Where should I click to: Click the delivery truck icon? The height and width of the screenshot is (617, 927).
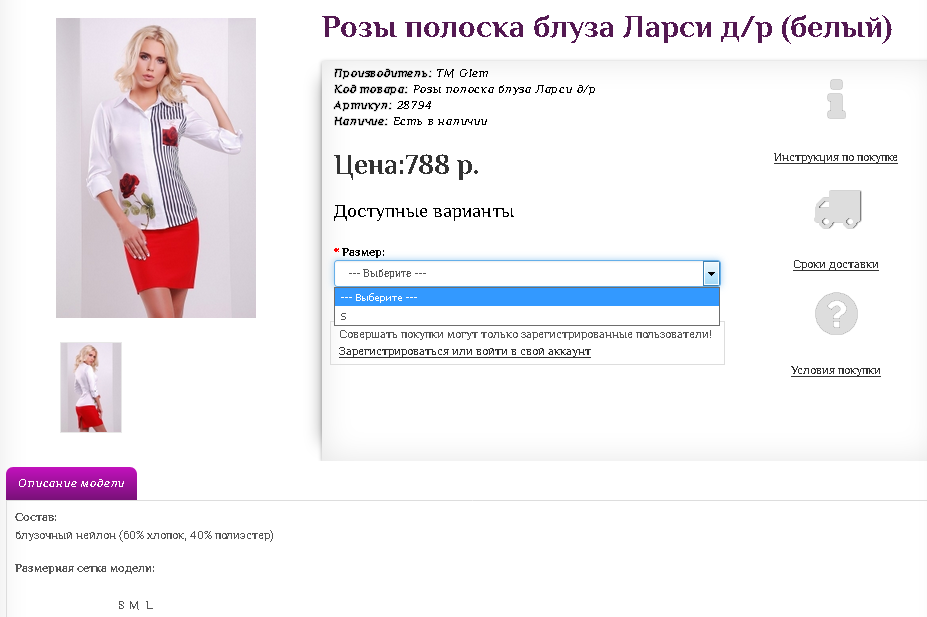click(x=837, y=209)
